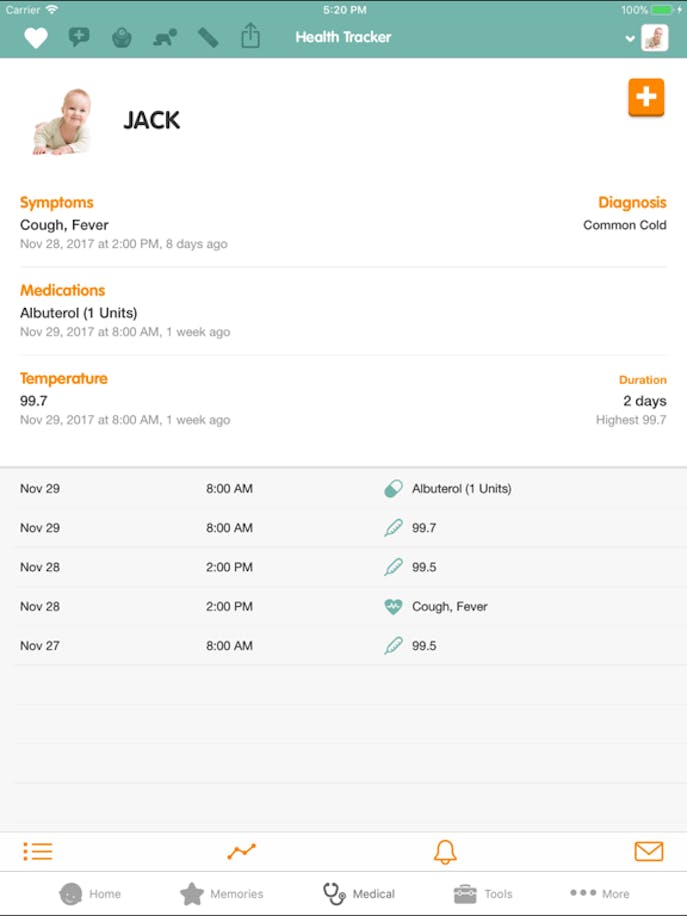
Task: Switch to the list view icon
Action: click(x=38, y=852)
